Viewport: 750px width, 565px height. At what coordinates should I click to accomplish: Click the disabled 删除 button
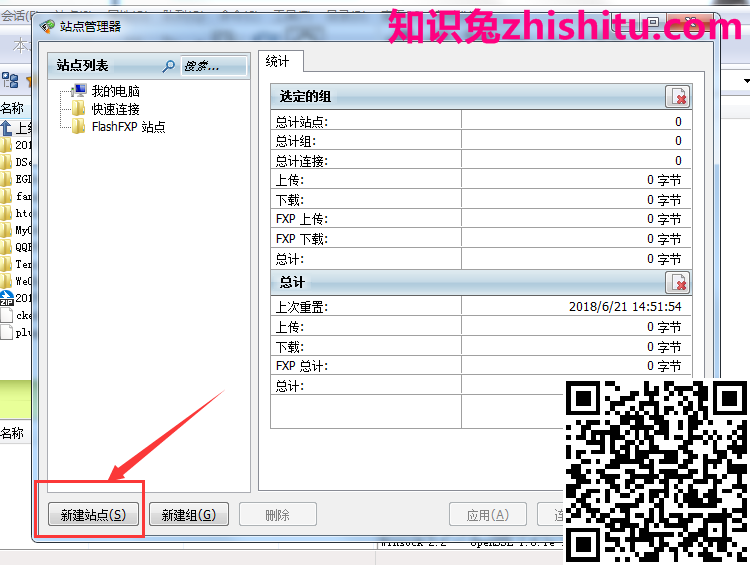[x=277, y=515]
